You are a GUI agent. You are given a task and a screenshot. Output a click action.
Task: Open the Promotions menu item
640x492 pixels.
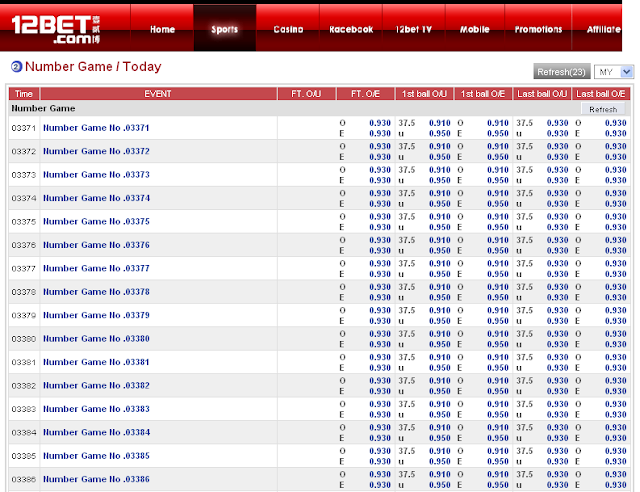tap(538, 29)
